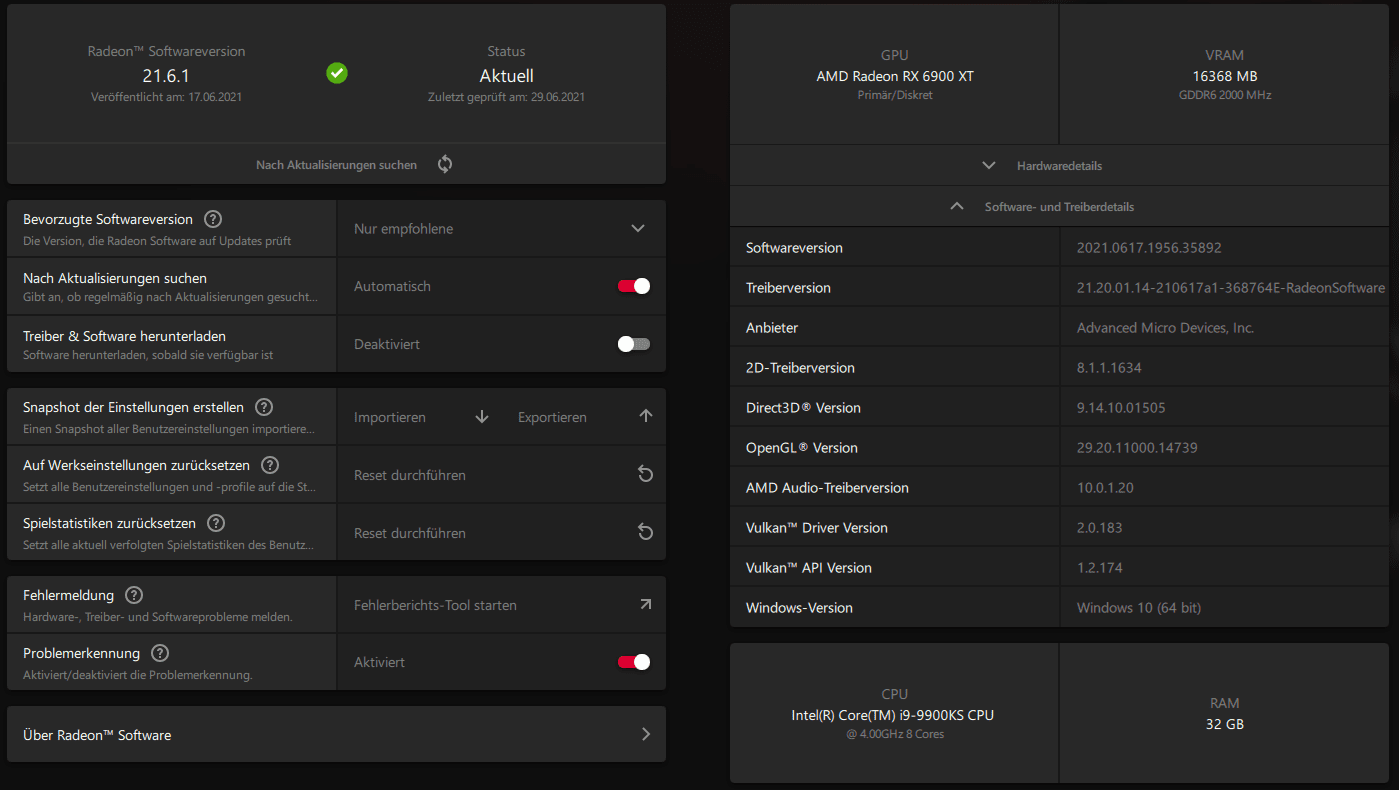Click the VRAM 16368 MB tile
Image resolution: width=1399 pixels, height=790 pixels.
click(x=1224, y=75)
